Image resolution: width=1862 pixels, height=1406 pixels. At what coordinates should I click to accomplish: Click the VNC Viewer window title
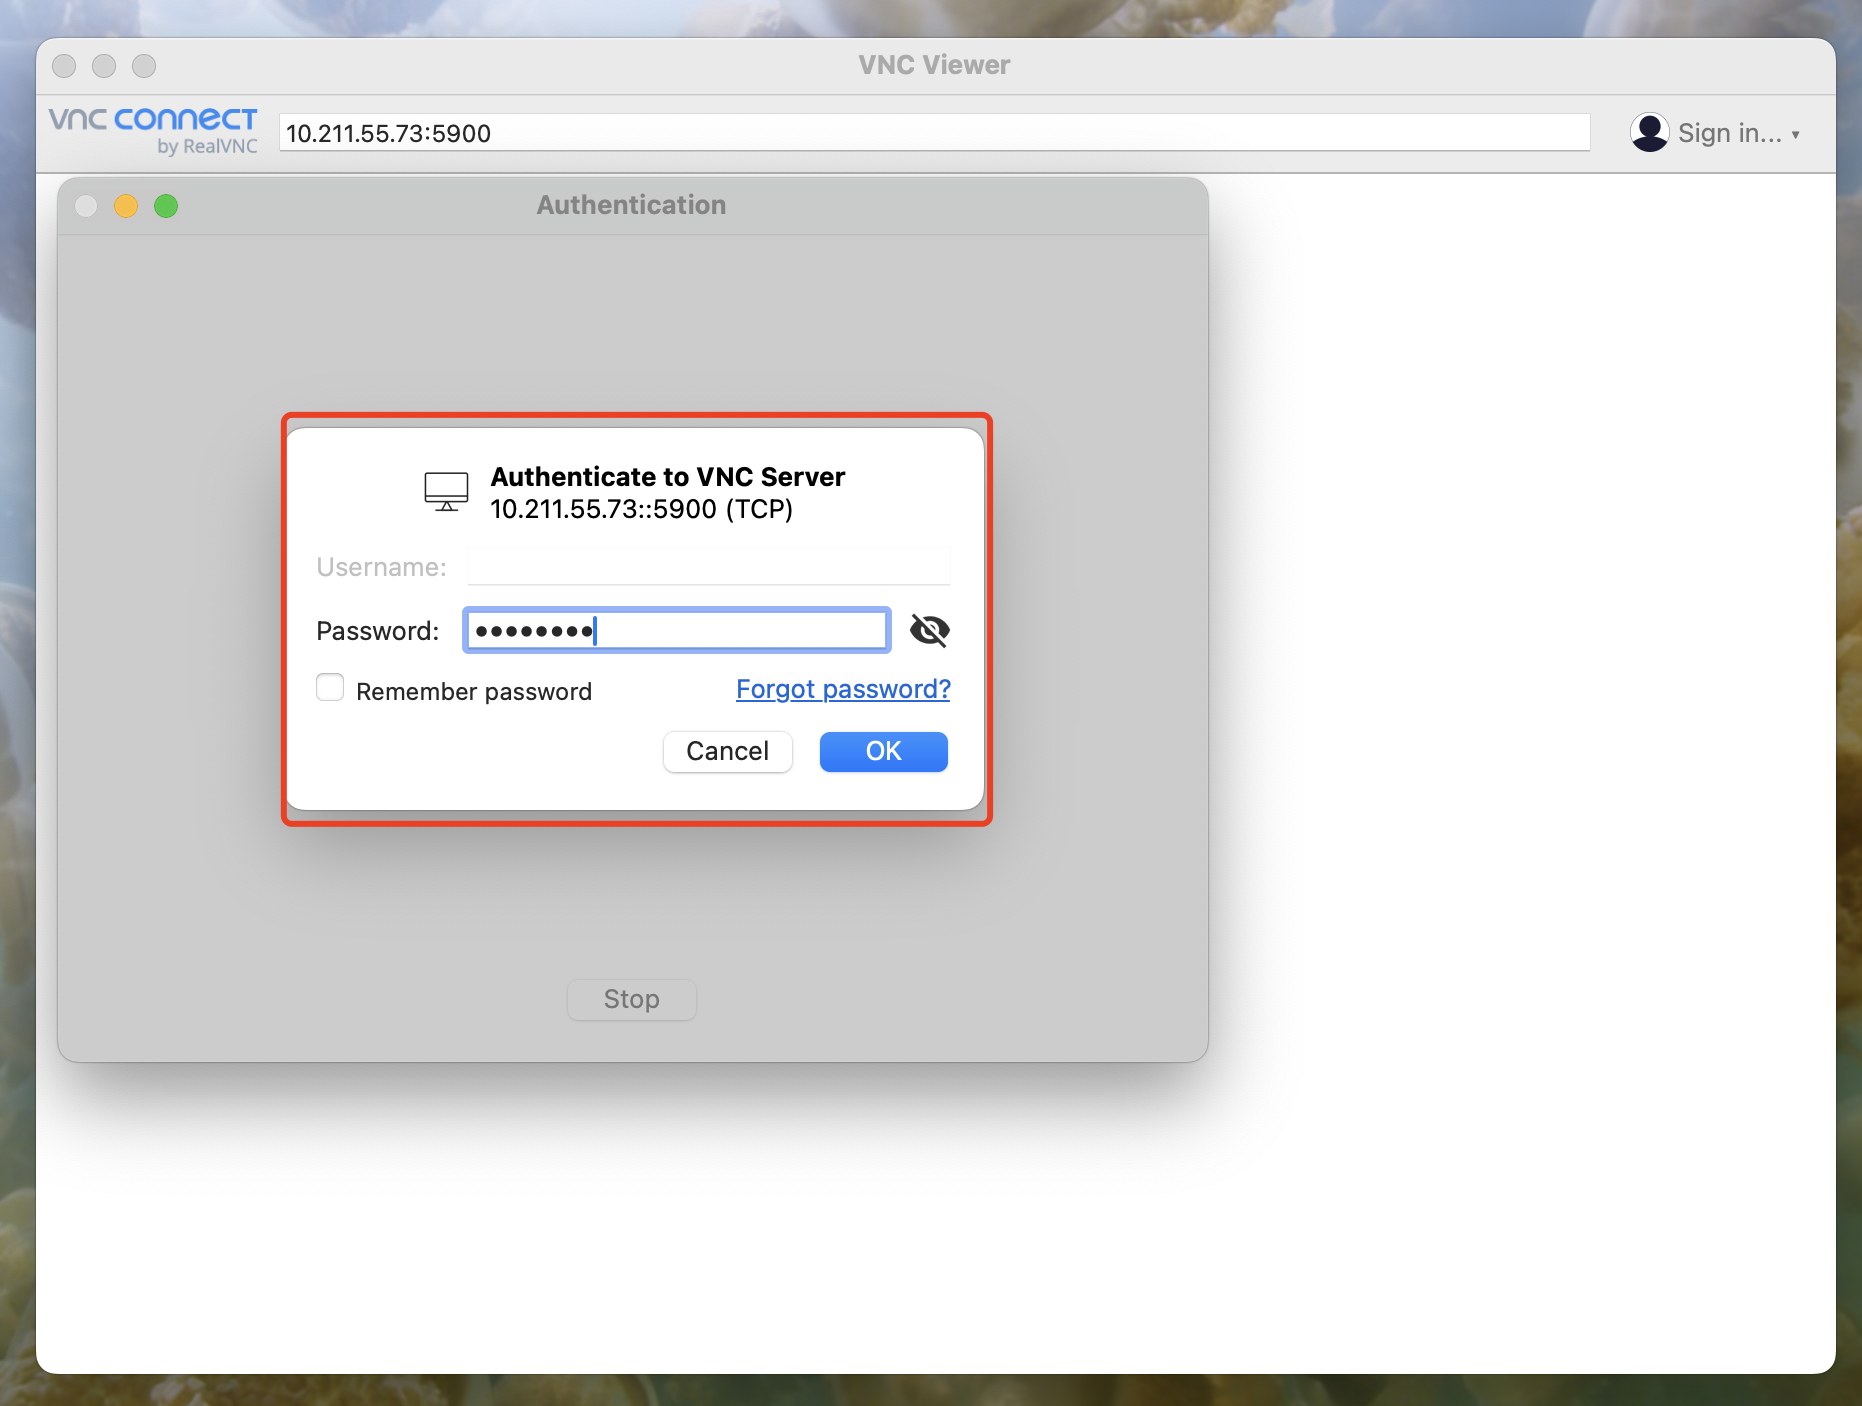[934, 65]
